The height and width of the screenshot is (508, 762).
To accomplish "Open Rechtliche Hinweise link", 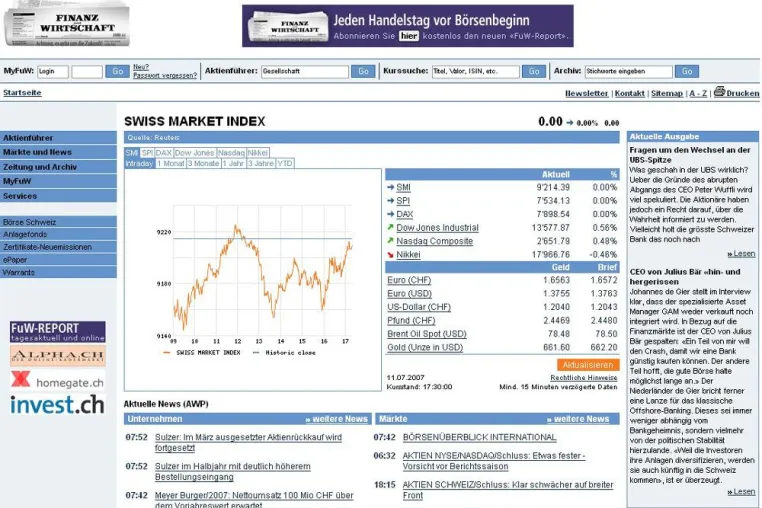I will [584, 378].
